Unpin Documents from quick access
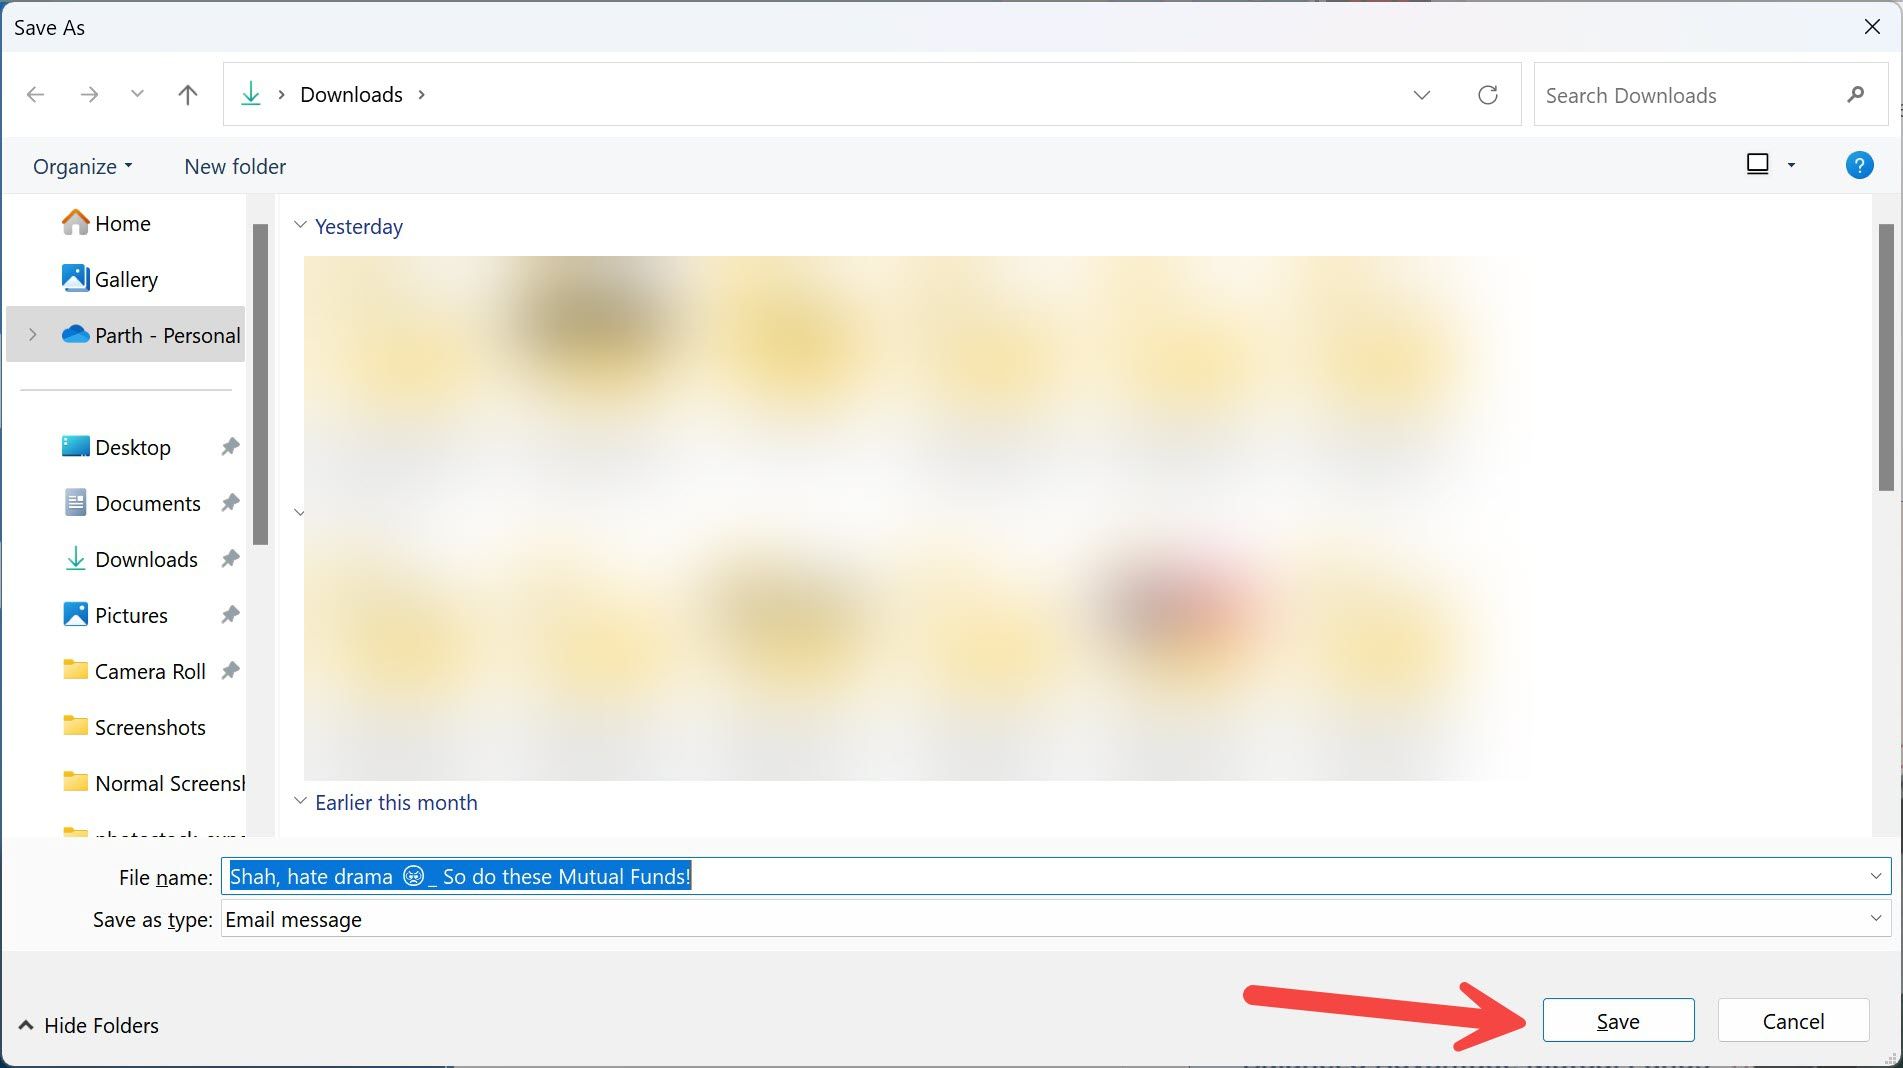Viewport: 1903px width, 1068px height. tap(230, 503)
